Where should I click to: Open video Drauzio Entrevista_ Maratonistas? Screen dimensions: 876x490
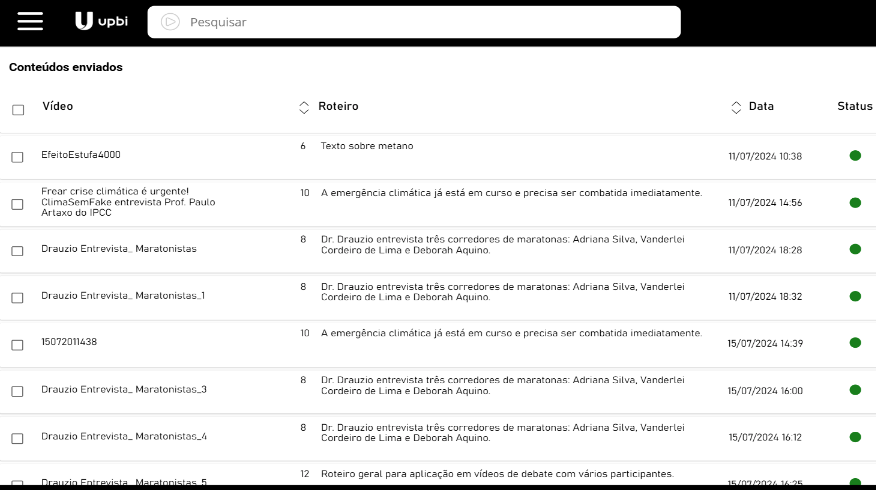coord(118,249)
